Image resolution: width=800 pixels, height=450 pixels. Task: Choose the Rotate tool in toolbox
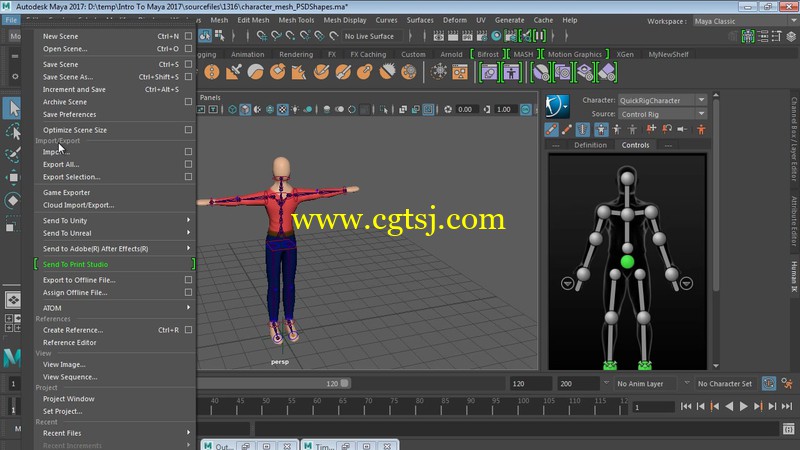[x=13, y=200]
